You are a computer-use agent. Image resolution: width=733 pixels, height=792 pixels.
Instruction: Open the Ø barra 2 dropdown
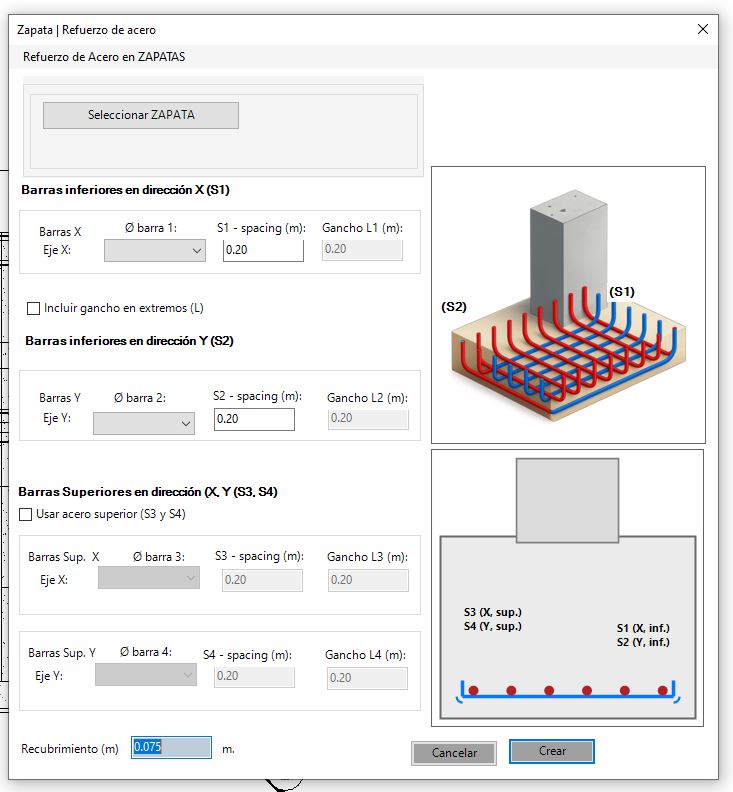(143, 423)
